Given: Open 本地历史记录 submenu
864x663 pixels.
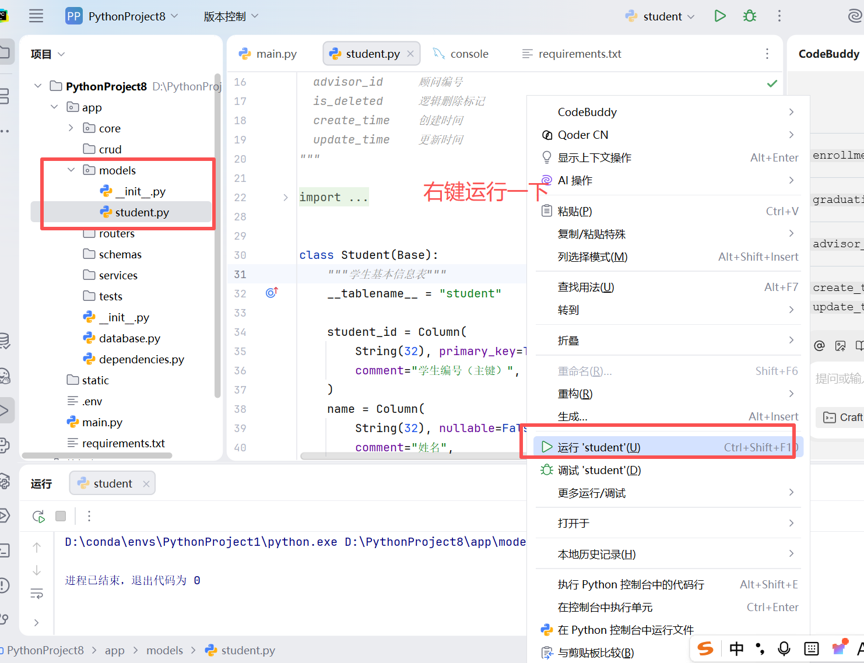Looking at the screenshot, I should [x=667, y=554].
